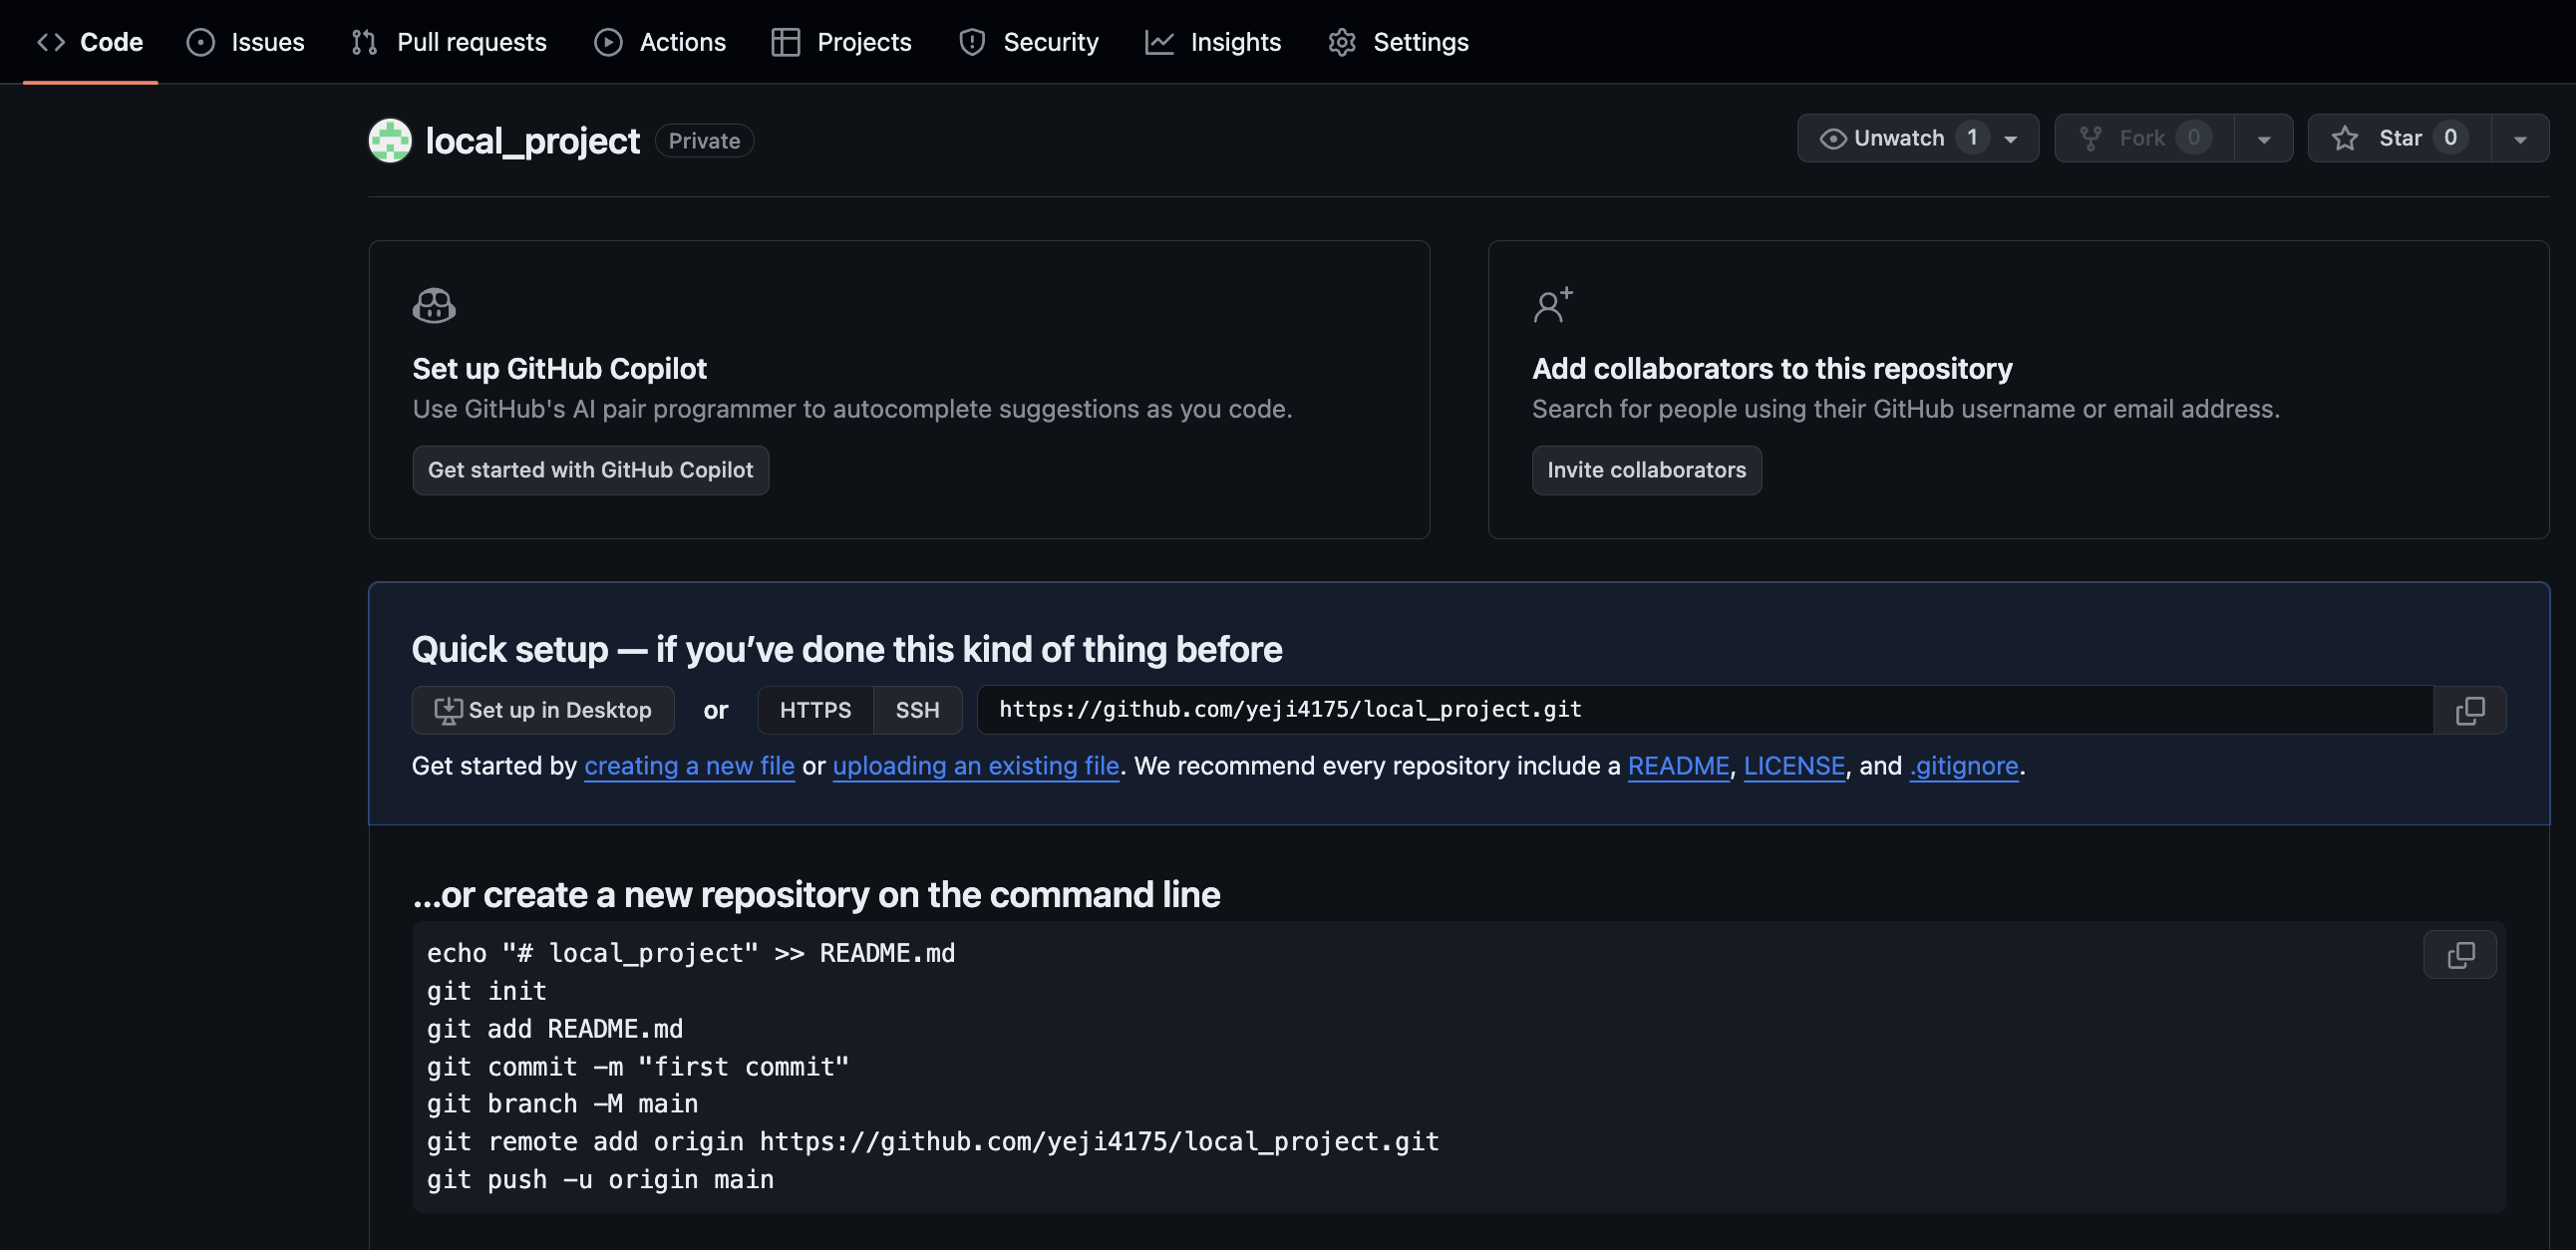The height and width of the screenshot is (1250, 2576).
Task: Toggle Unwatch for this repository
Action: pyautogui.click(x=1897, y=138)
